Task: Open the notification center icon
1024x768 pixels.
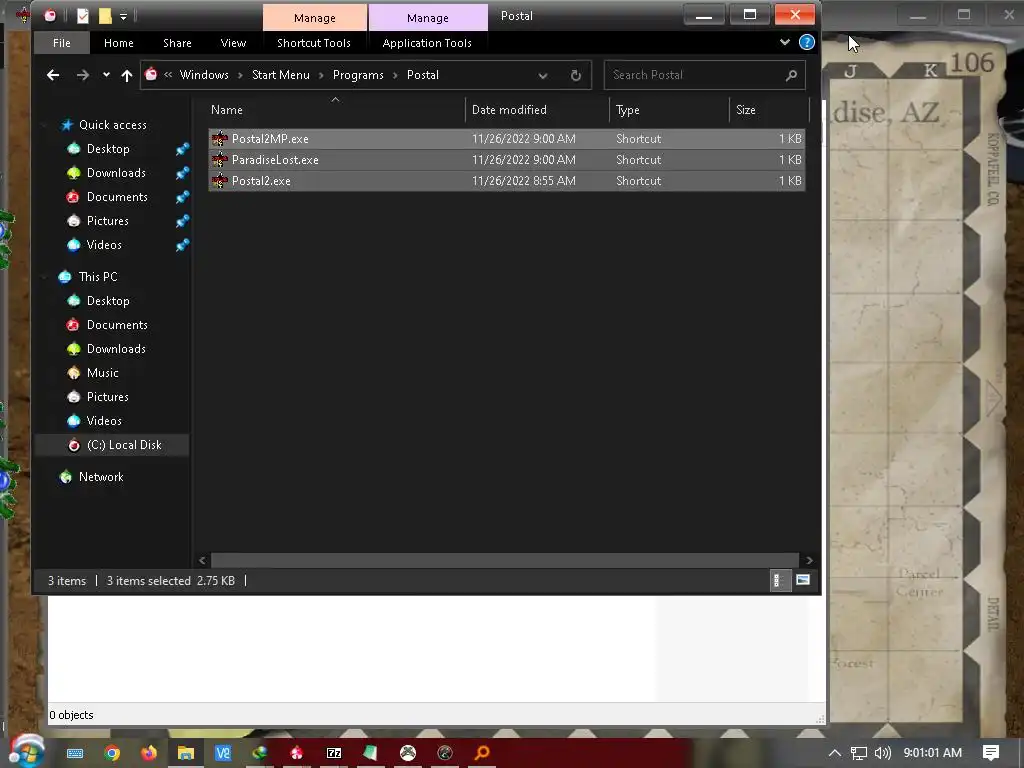Action: pyautogui.click(x=991, y=753)
